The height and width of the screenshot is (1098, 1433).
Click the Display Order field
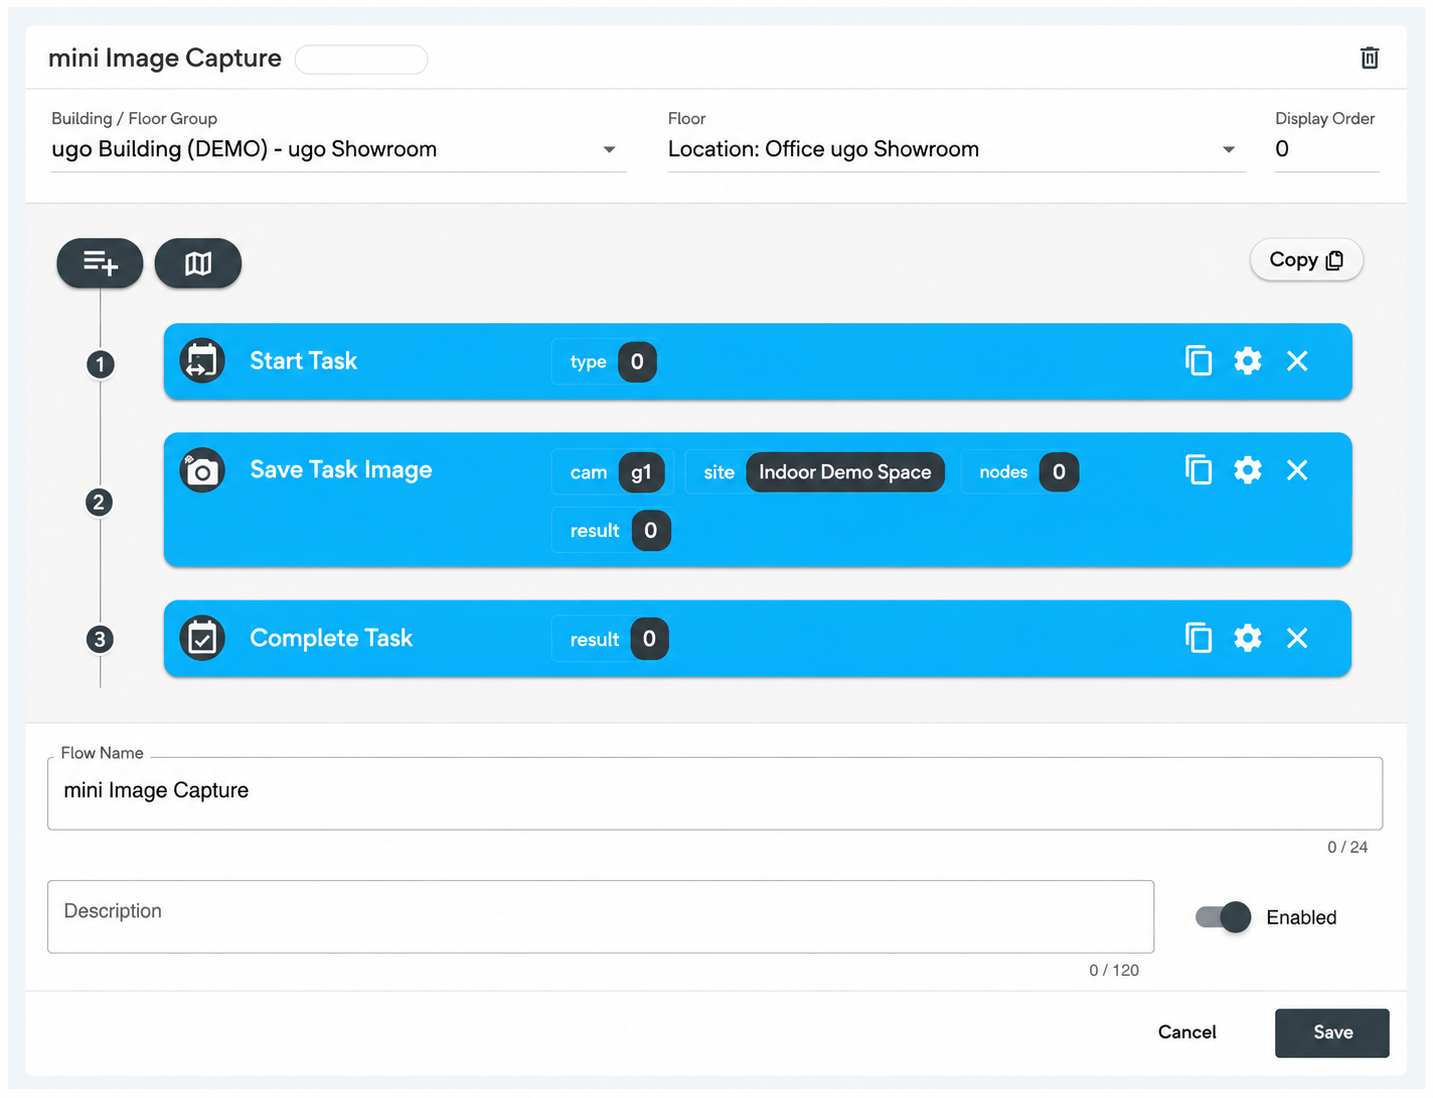[x=1327, y=149]
